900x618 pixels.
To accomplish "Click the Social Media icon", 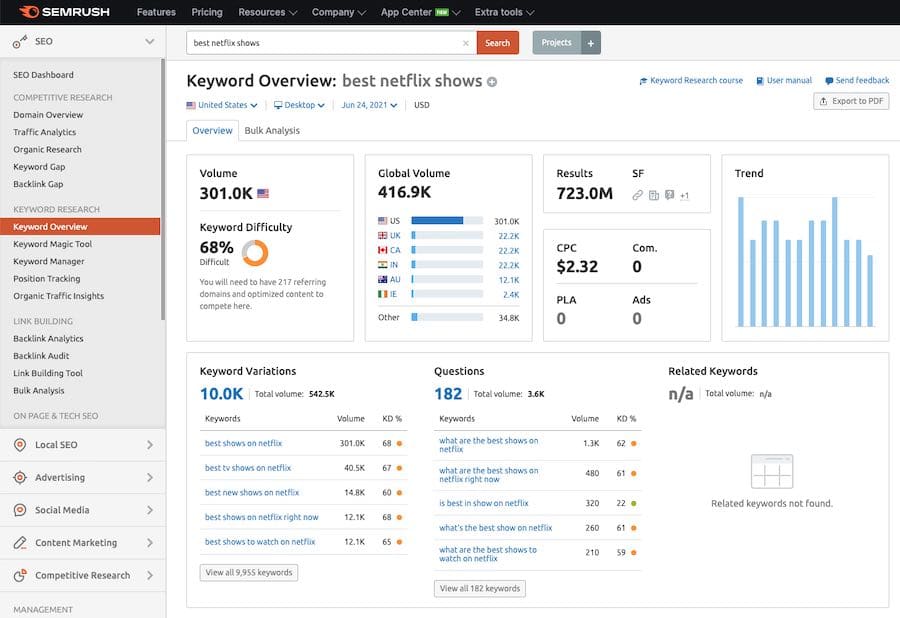I will pos(20,510).
